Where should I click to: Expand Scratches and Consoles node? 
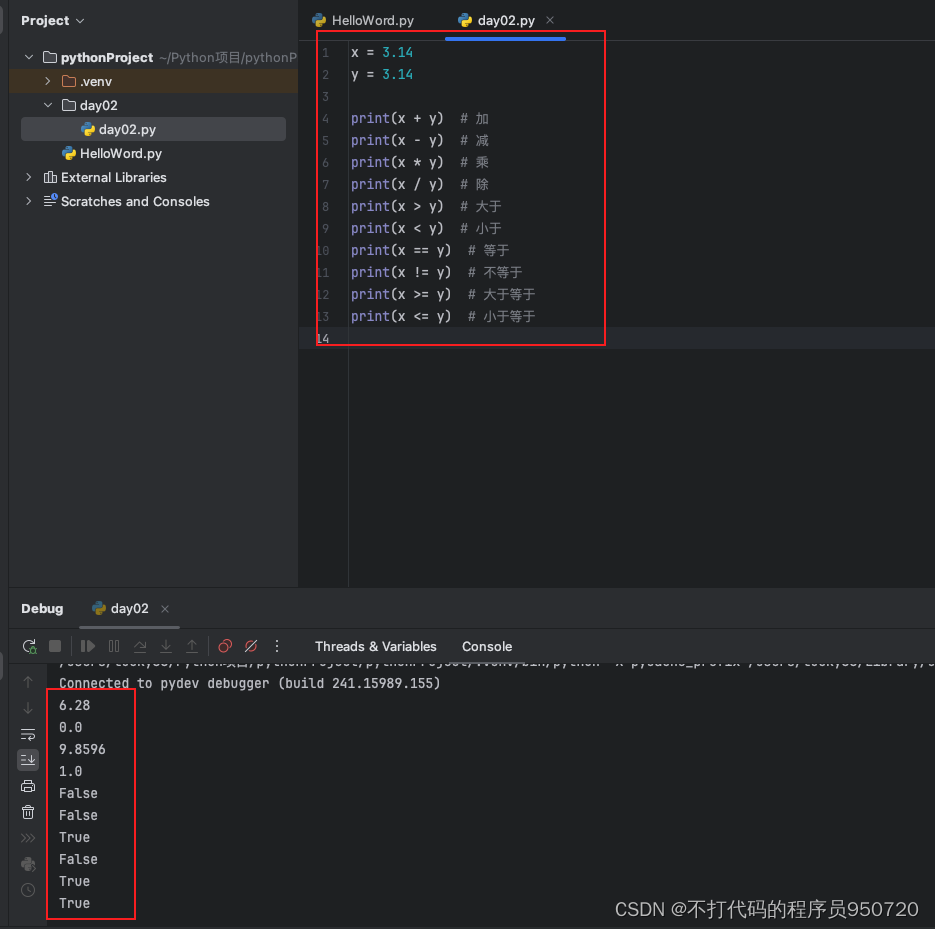(x=29, y=202)
